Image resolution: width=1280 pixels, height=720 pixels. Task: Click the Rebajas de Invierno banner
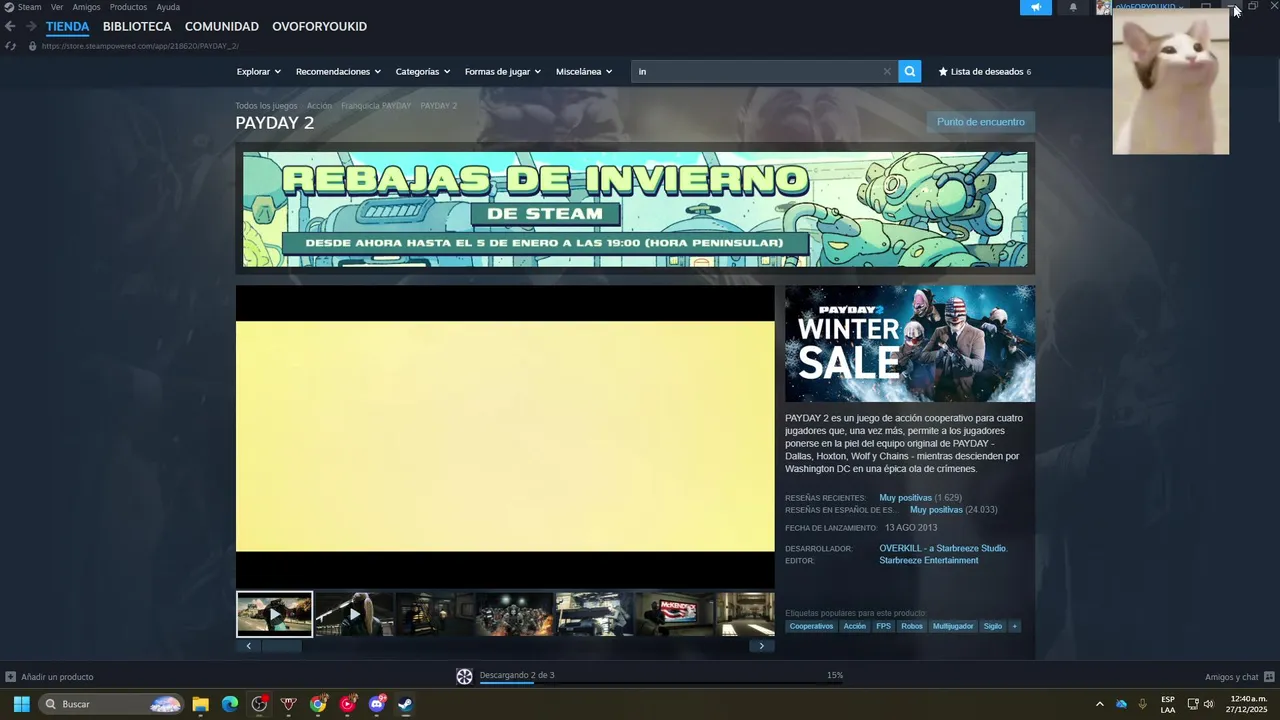click(x=635, y=209)
